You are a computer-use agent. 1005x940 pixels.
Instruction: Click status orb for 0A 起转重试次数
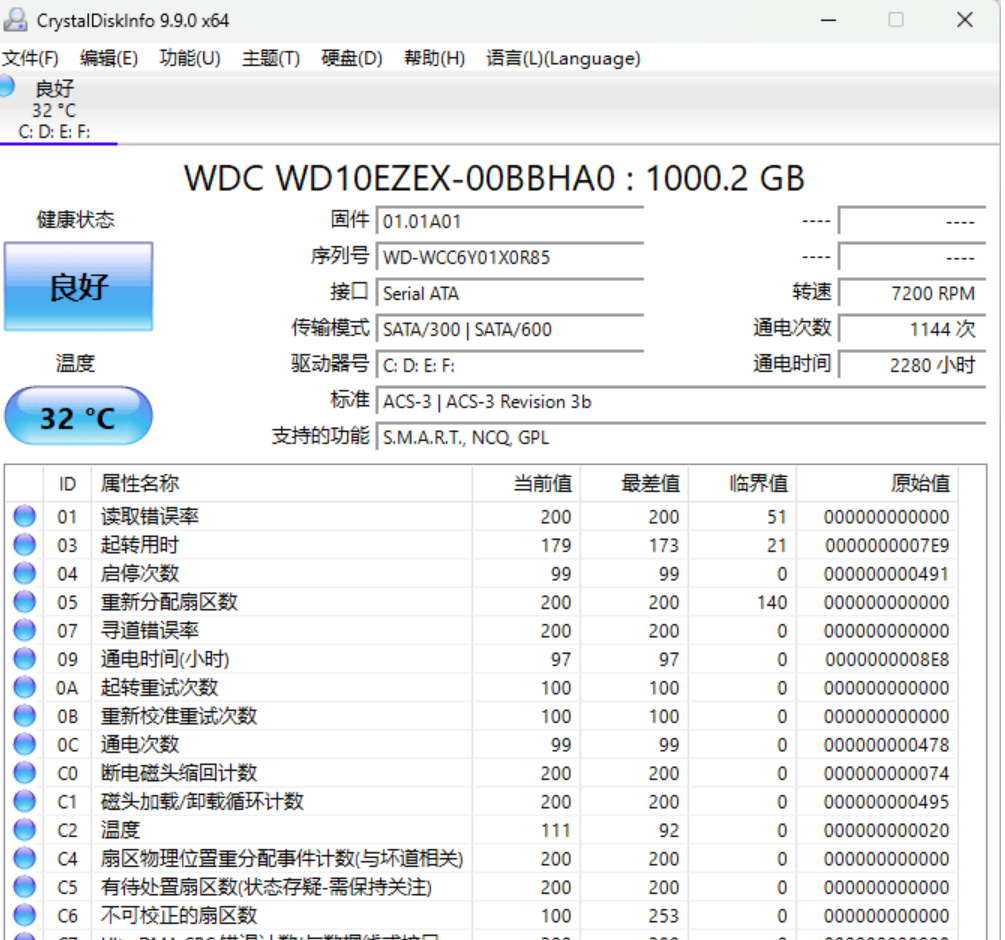click(x=24, y=687)
